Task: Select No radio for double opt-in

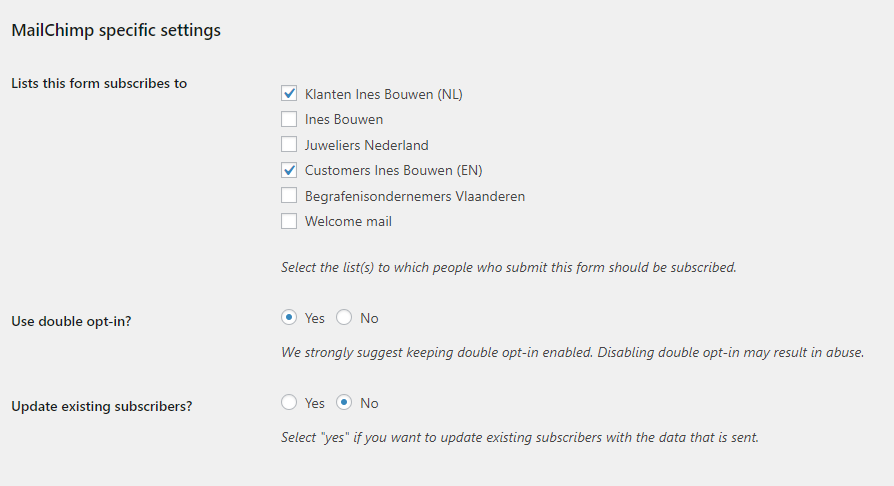Action: point(344,317)
